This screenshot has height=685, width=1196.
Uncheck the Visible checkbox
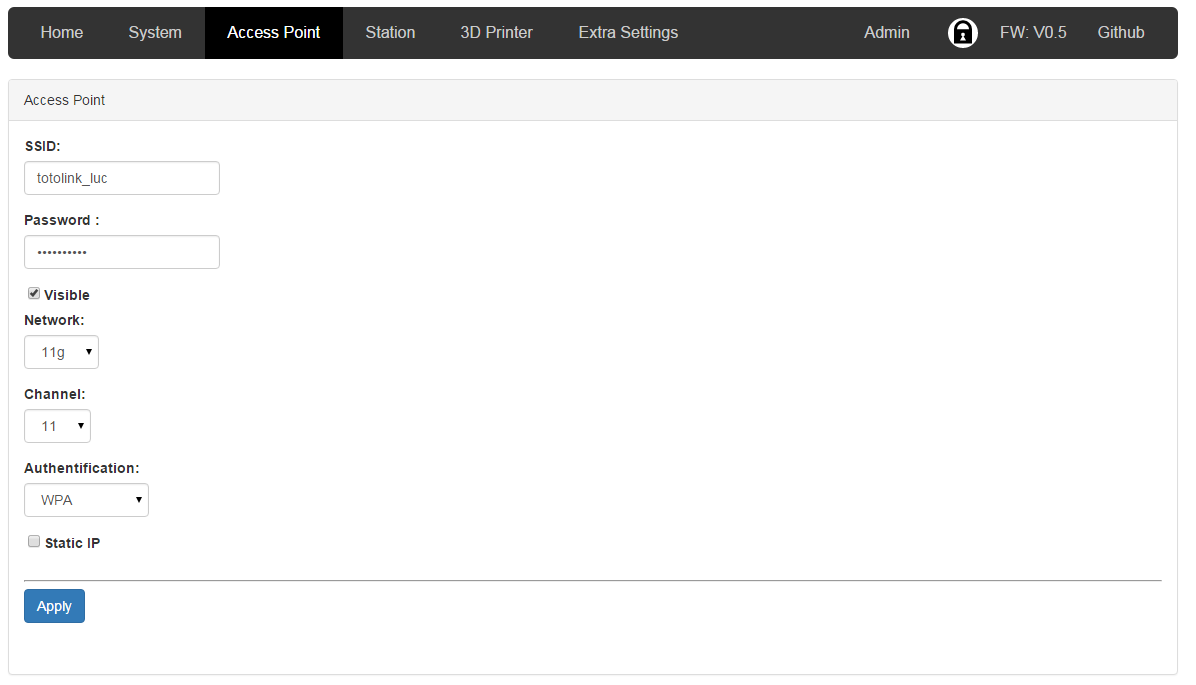[34, 294]
